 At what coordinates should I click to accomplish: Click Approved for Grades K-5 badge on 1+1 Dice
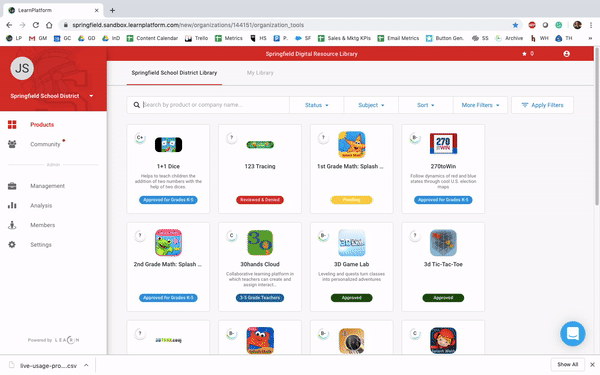tap(168, 200)
